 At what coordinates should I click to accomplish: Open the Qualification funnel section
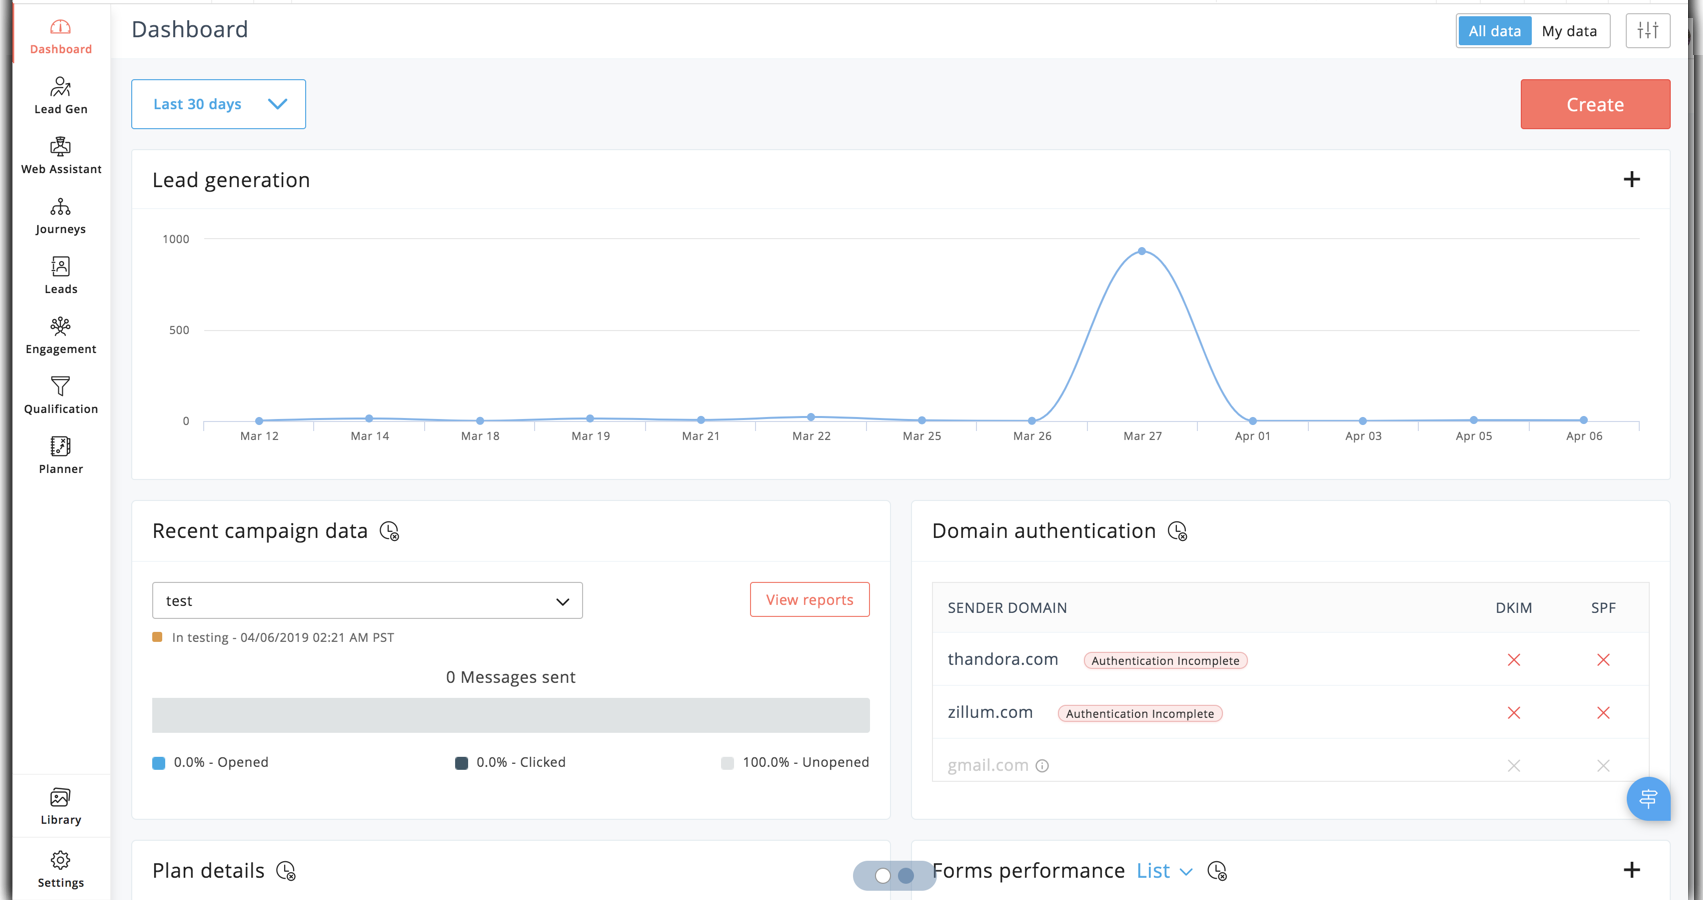pos(61,396)
